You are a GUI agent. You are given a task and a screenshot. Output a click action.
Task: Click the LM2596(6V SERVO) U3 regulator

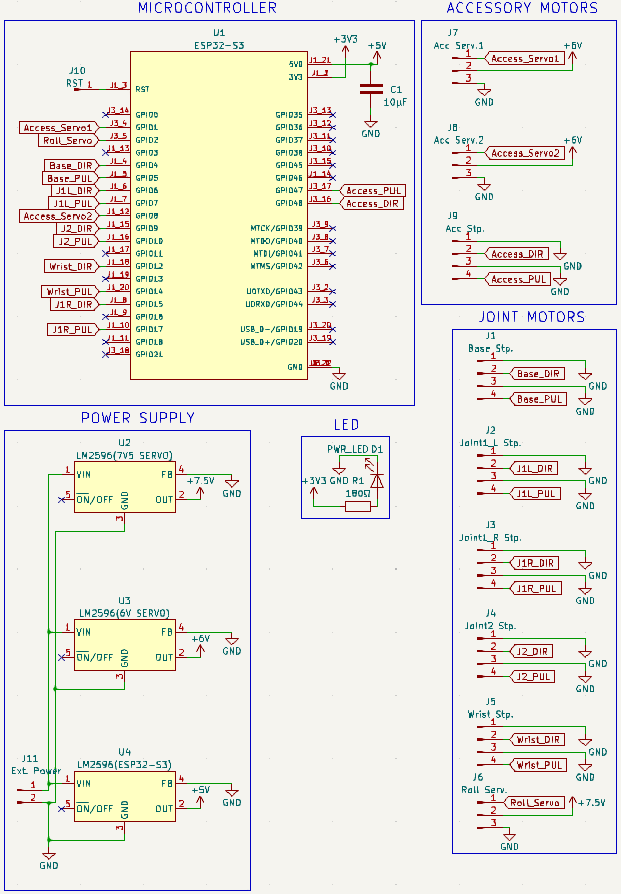point(125,645)
